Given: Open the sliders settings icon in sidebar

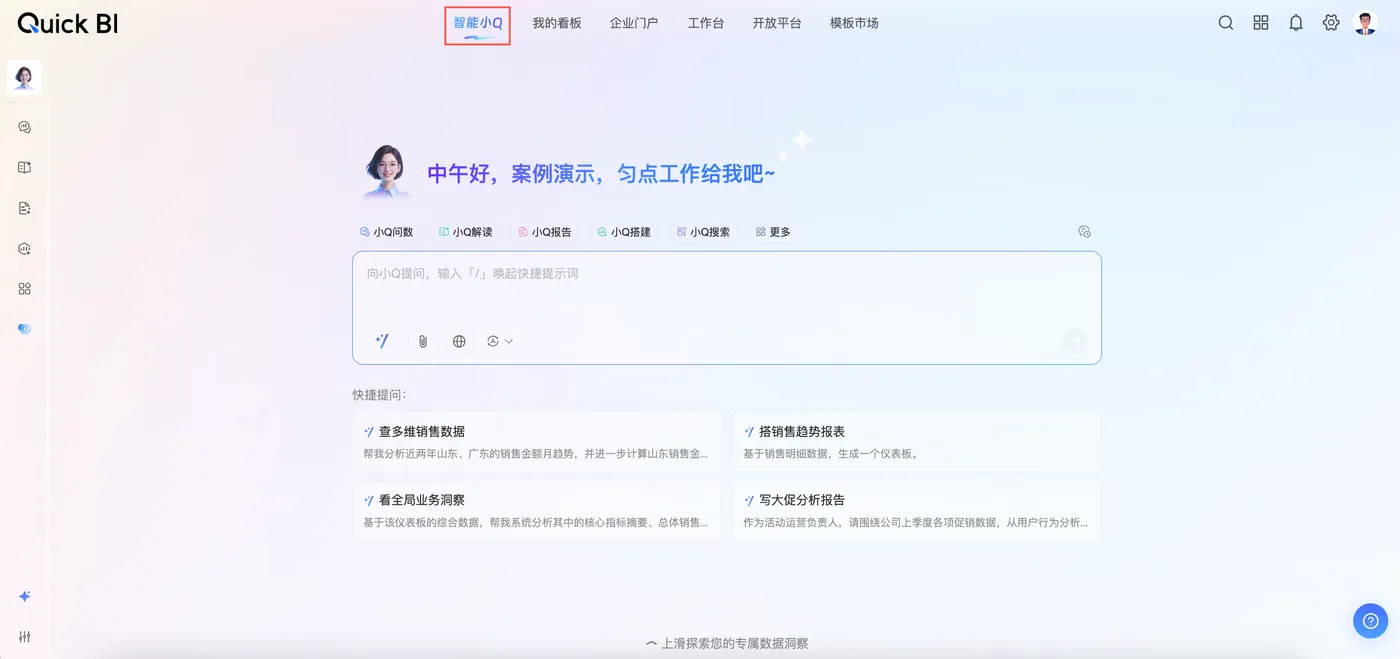Looking at the screenshot, I should click(25, 637).
